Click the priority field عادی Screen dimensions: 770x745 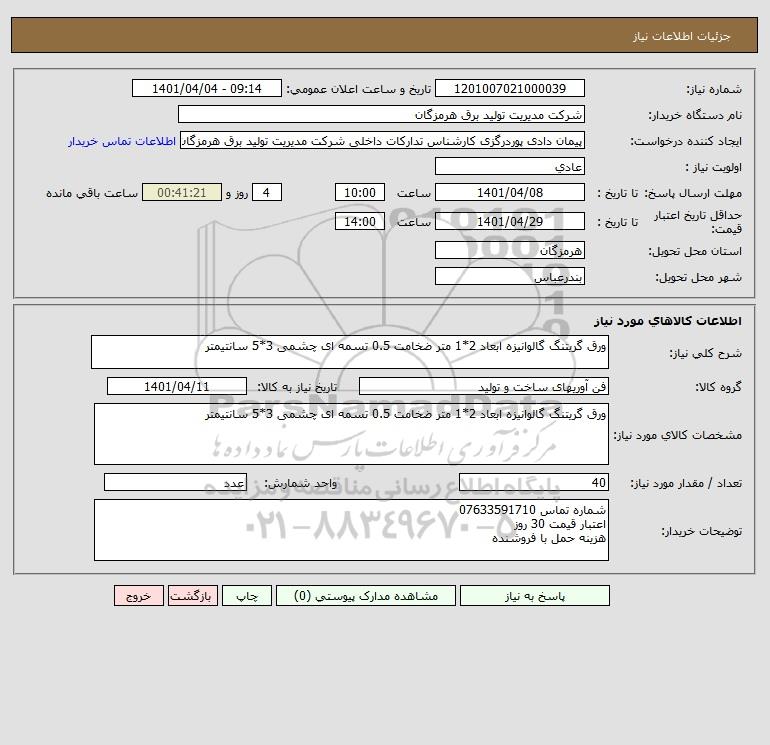coord(510,166)
